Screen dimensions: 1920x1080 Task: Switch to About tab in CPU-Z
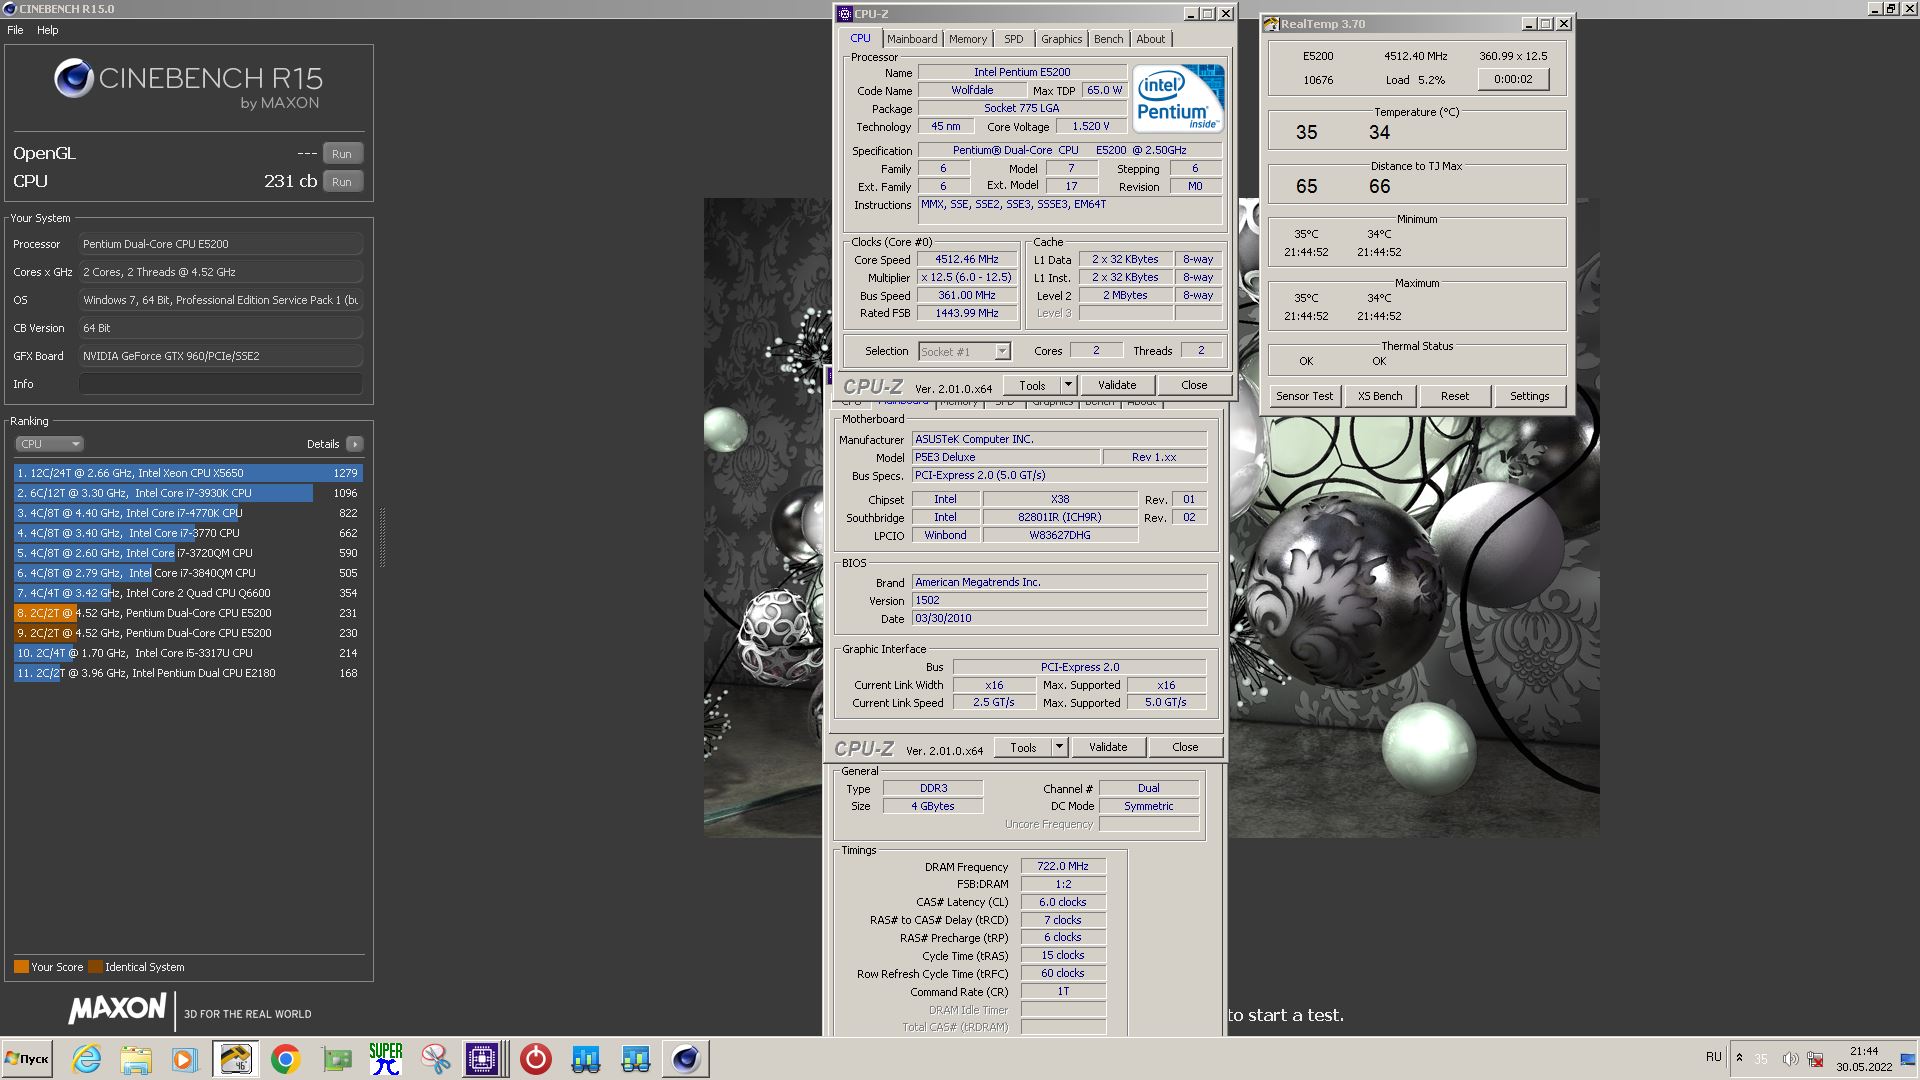[1150, 39]
